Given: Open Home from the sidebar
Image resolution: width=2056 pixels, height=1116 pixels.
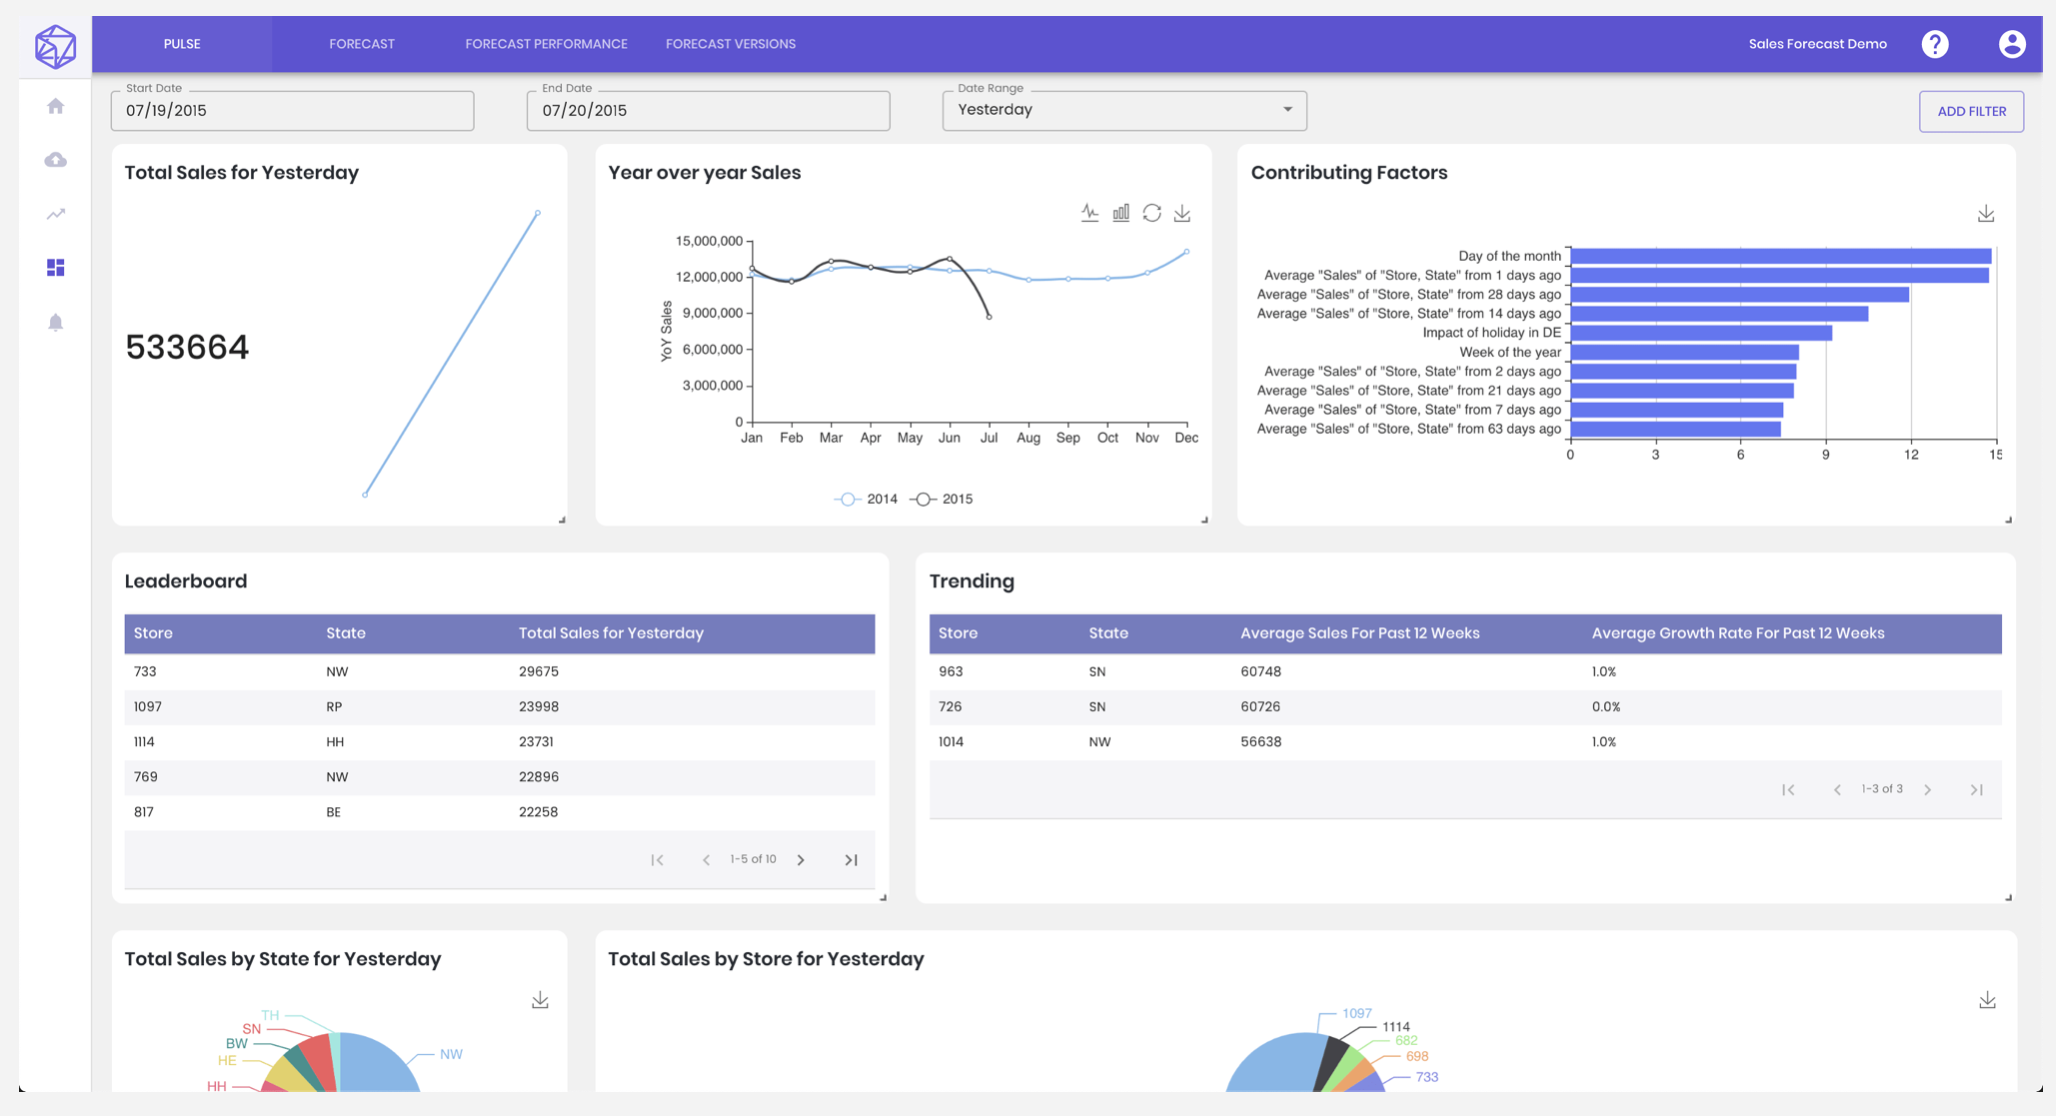Looking at the screenshot, I should point(56,106).
